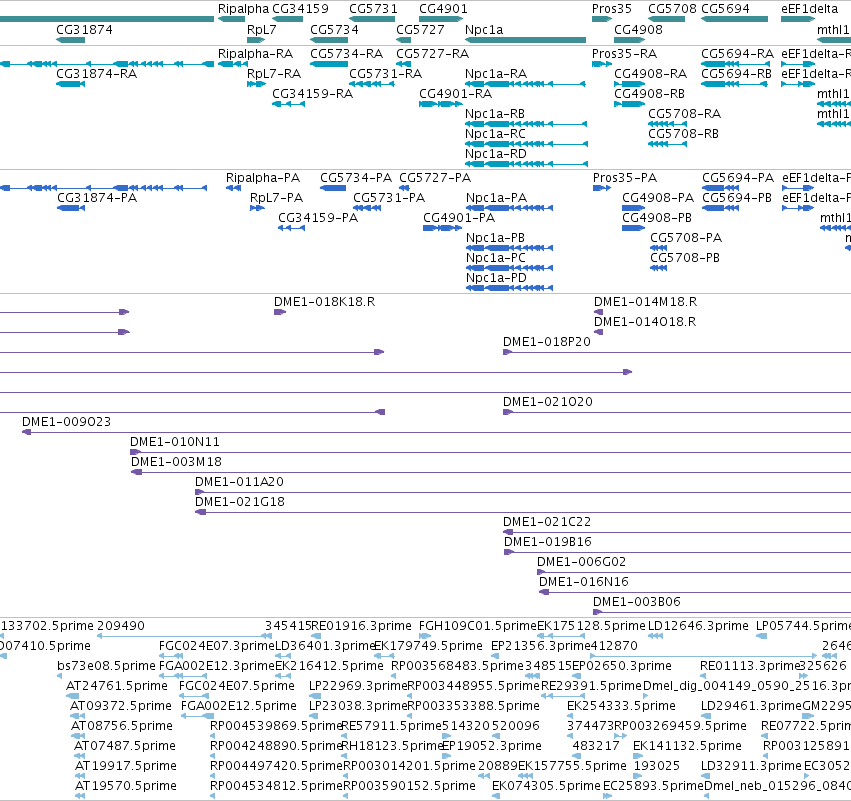Screen dimensions: 851x801
Task: Open the CG5694-RB transcript label
Action: click(736, 74)
